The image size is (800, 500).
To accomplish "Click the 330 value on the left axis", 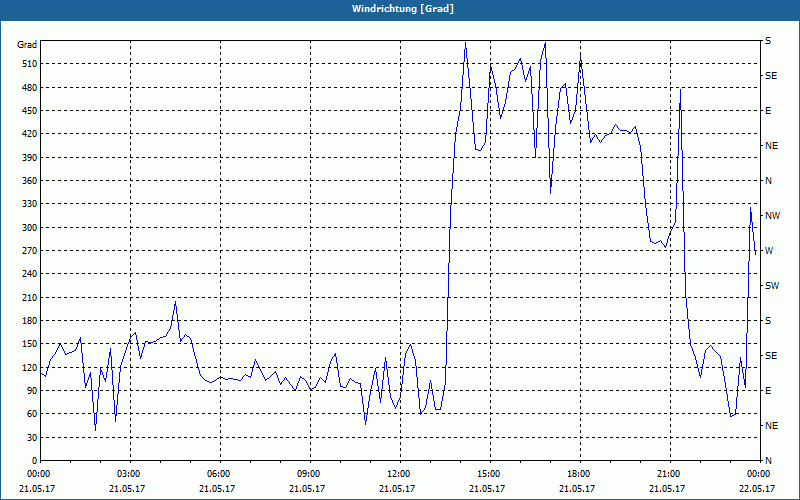I will (x=29, y=204).
